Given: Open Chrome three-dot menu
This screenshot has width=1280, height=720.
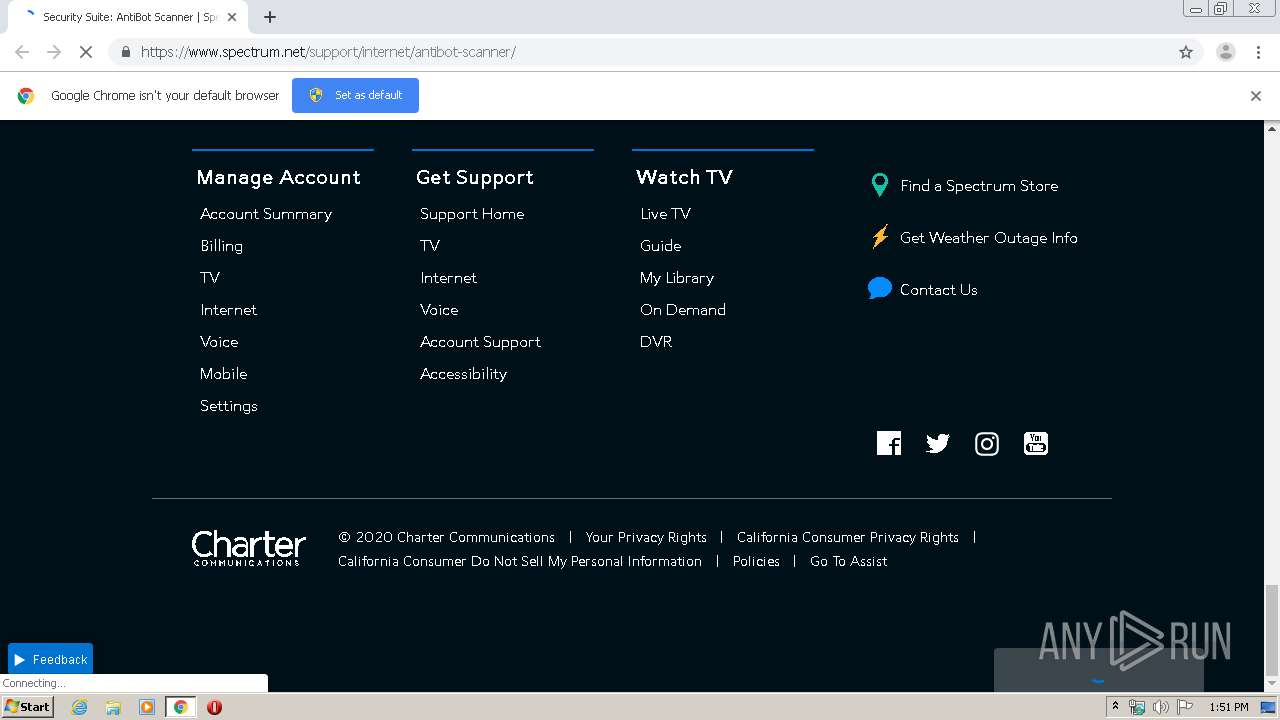Looking at the screenshot, I should point(1258,52).
